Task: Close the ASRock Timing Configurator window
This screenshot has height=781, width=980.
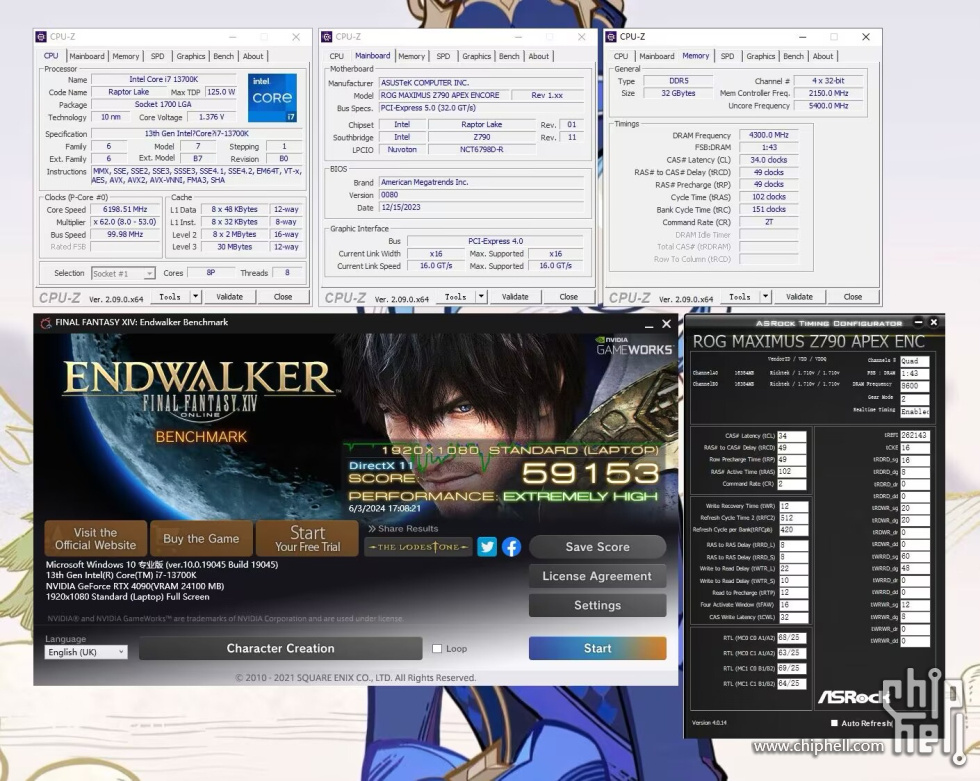Action: coord(934,322)
